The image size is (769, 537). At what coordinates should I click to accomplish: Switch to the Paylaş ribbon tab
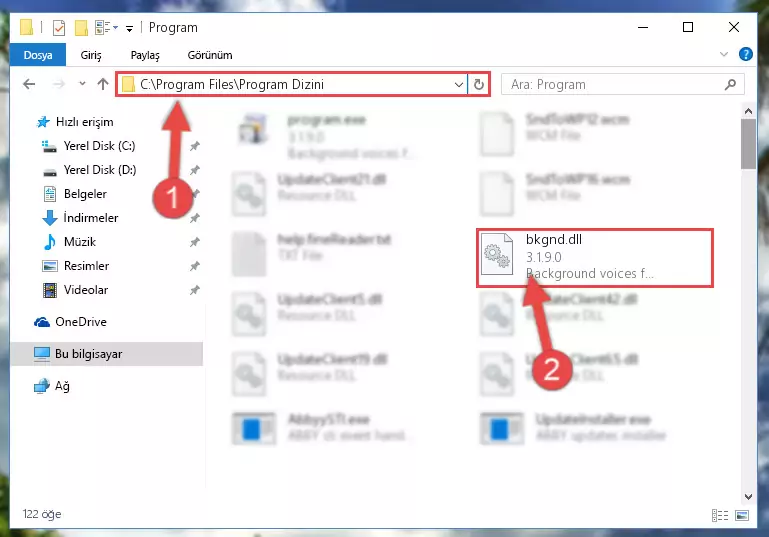[x=145, y=55]
